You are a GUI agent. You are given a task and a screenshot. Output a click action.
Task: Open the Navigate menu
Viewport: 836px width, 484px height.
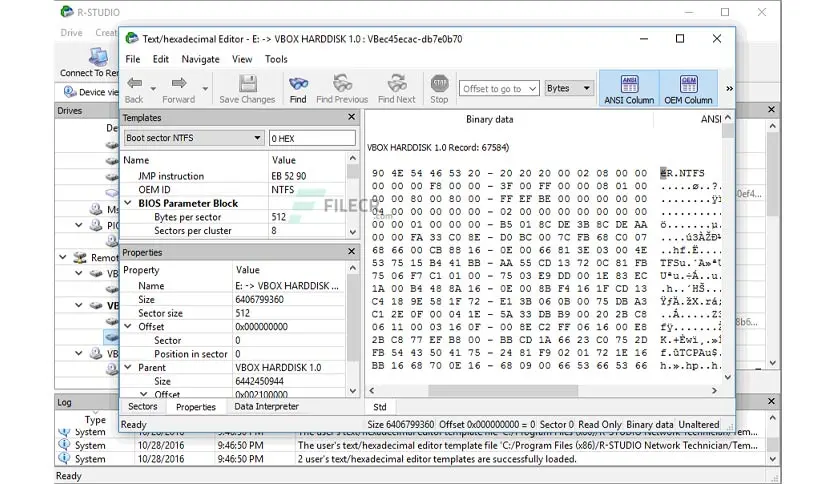pyautogui.click(x=200, y=59)
